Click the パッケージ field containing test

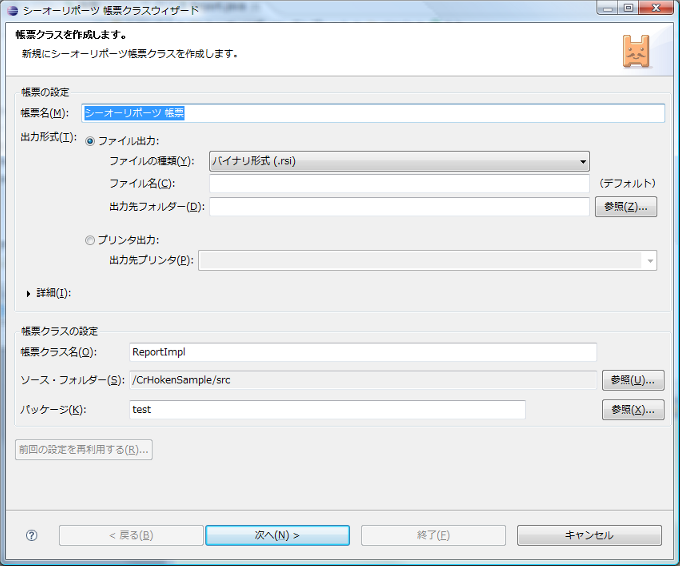pos(327,409)
